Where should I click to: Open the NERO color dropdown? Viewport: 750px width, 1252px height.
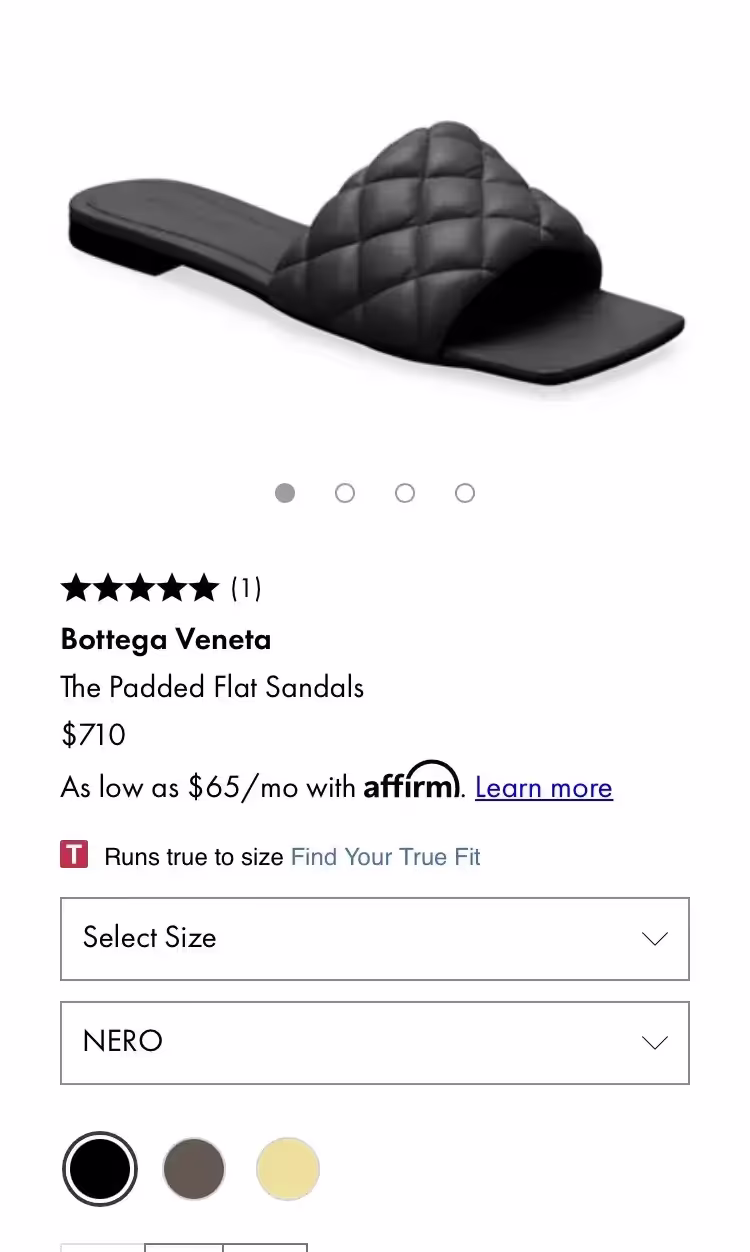(375, 1042)
